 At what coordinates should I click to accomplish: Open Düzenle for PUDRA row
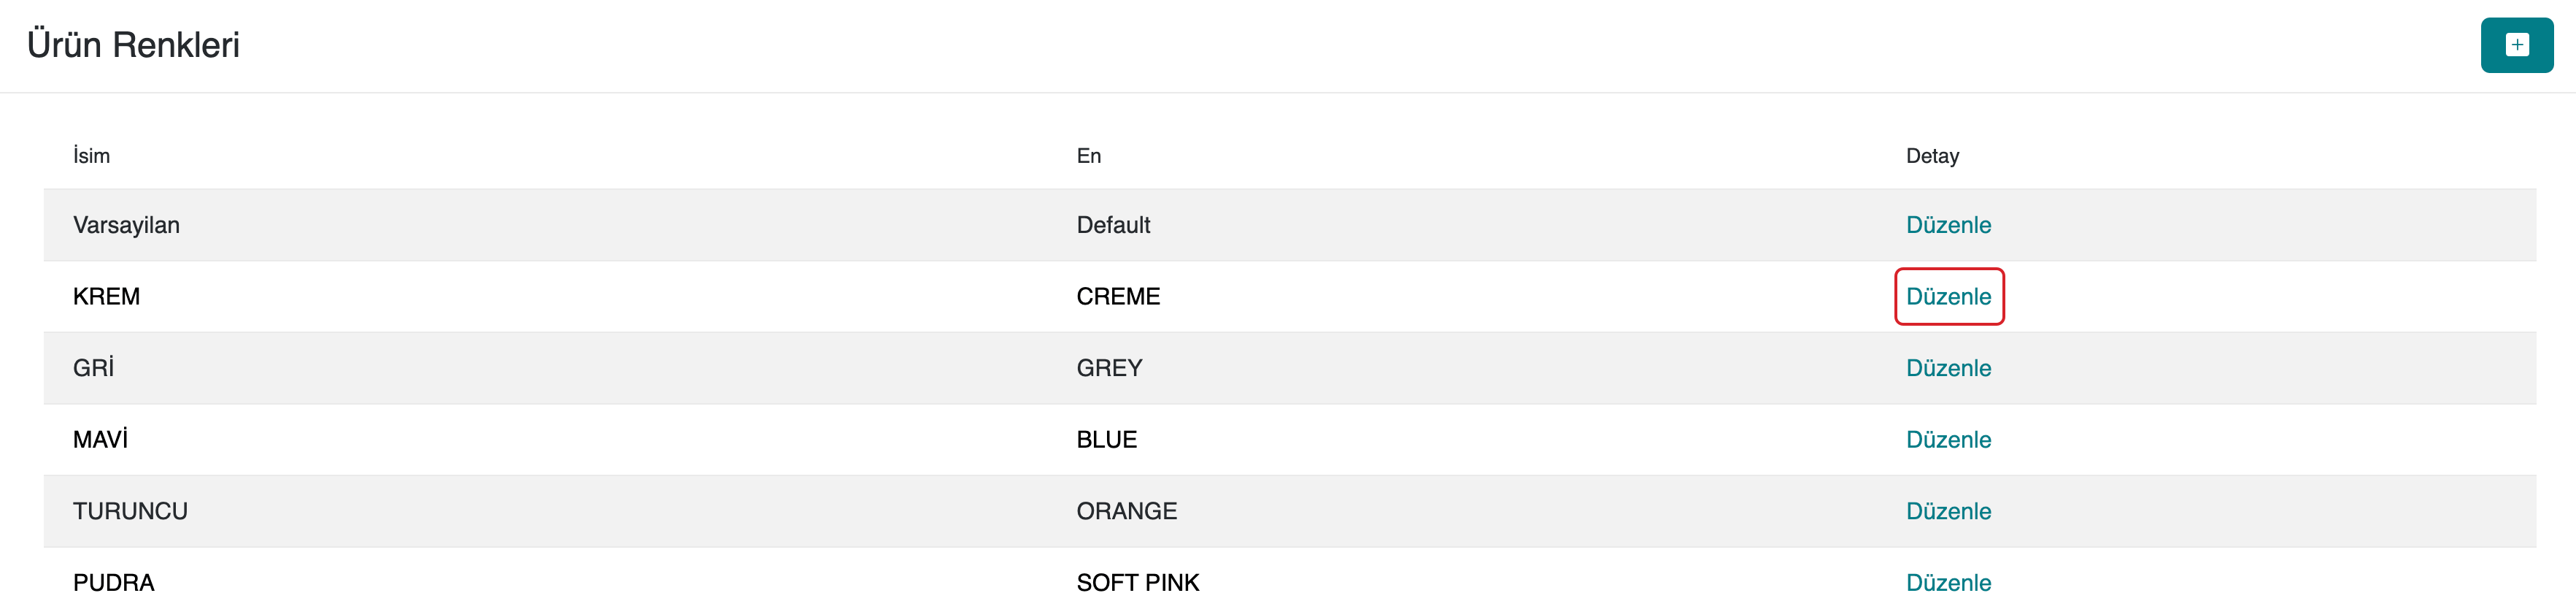pos(1948,583)
